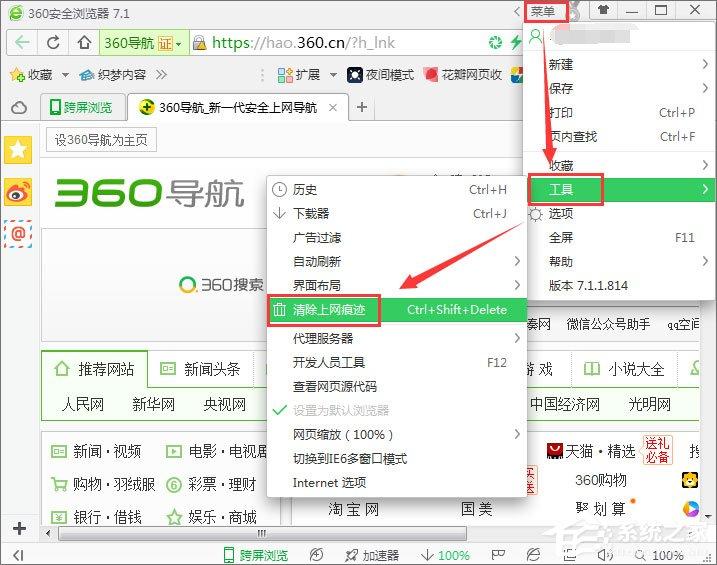Open the skin shirt icon in title bar
This screenshot has width=717, height=565.
point(604,10)
